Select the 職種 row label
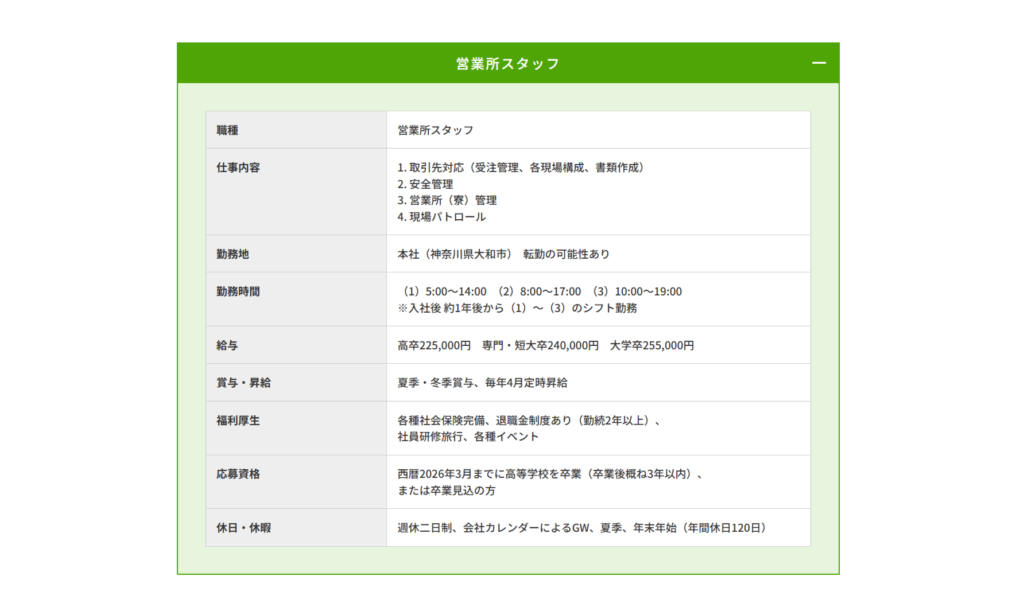This screenshot has width=1024, height=611. (x=227, y=130)
